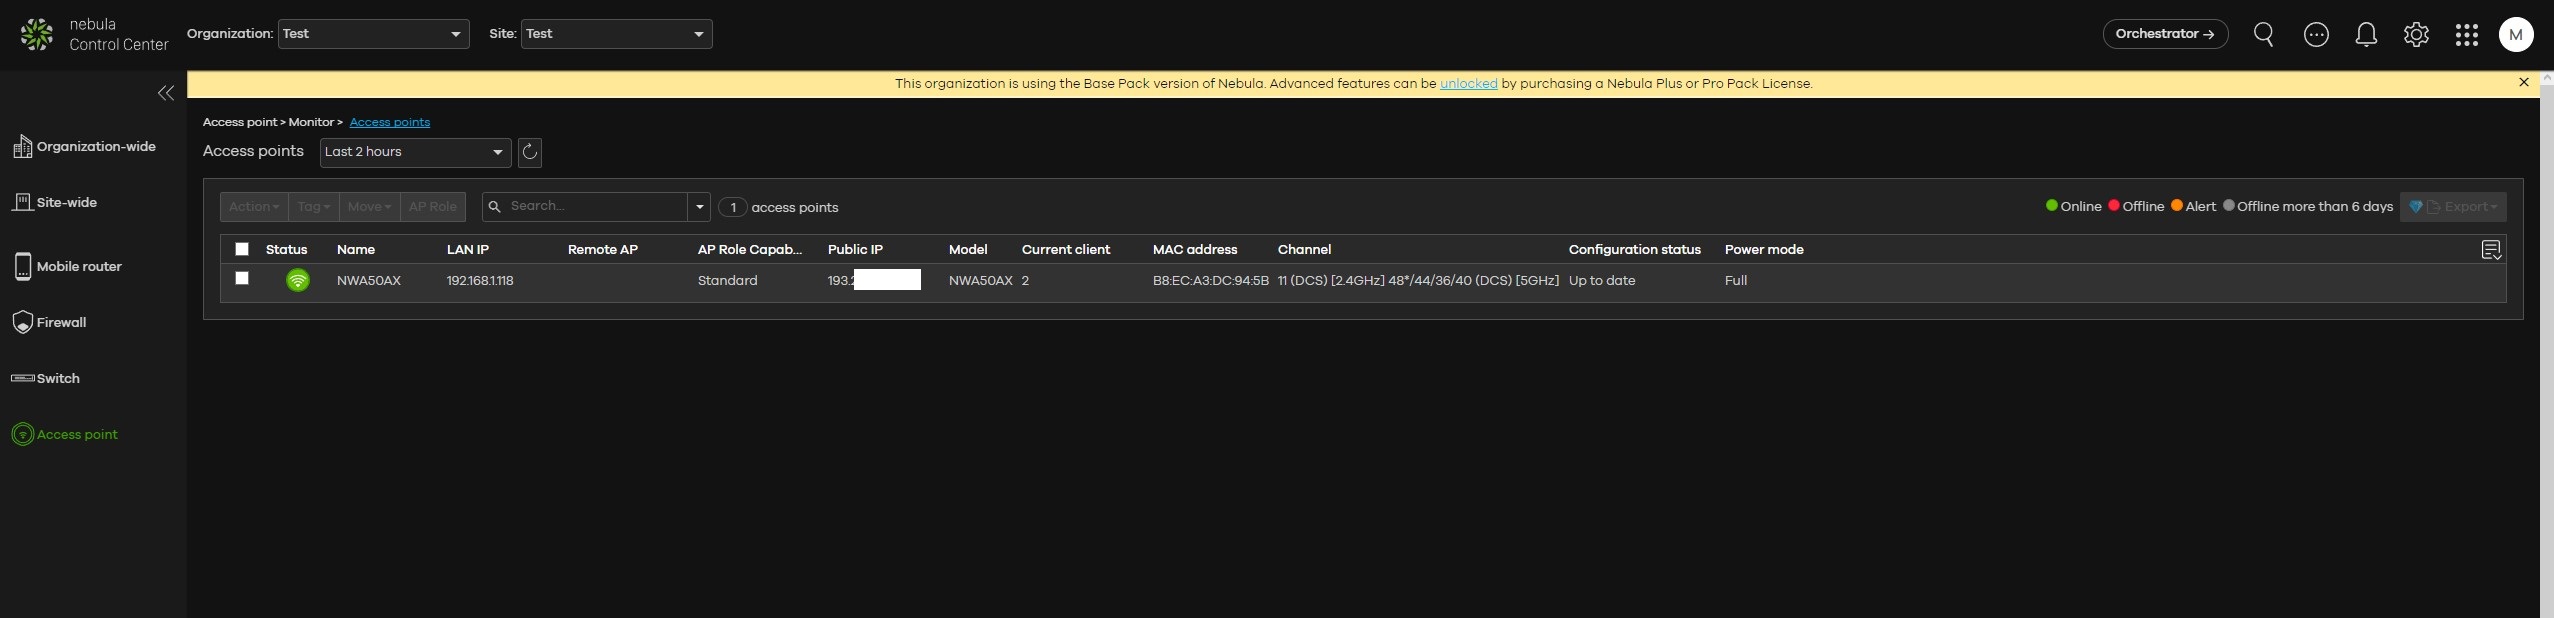Image resolution: width=2554 pixels, height=618 pixels.
Task: Sort by the Current client column header
Action: (1066, 250)
